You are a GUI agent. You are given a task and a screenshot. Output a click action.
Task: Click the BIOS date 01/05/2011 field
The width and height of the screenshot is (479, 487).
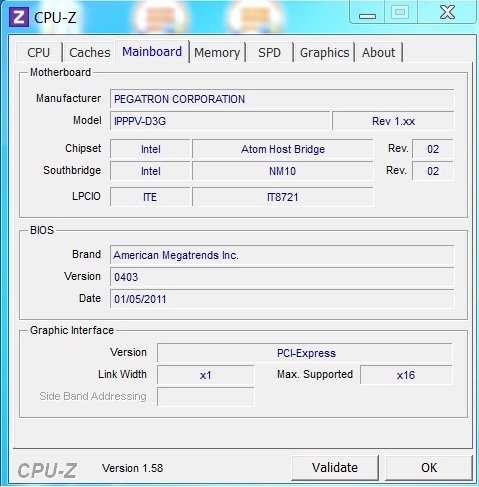click(282, 299)
